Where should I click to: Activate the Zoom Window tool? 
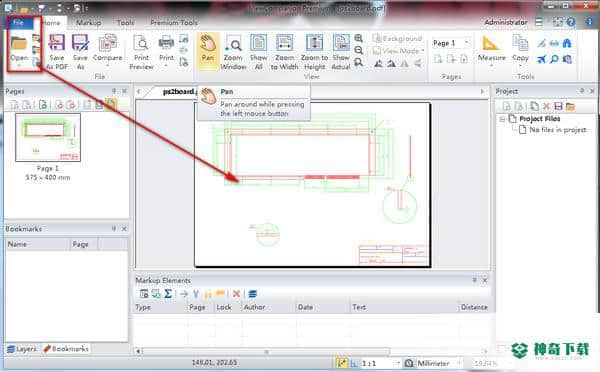click(x=233, y=52)
